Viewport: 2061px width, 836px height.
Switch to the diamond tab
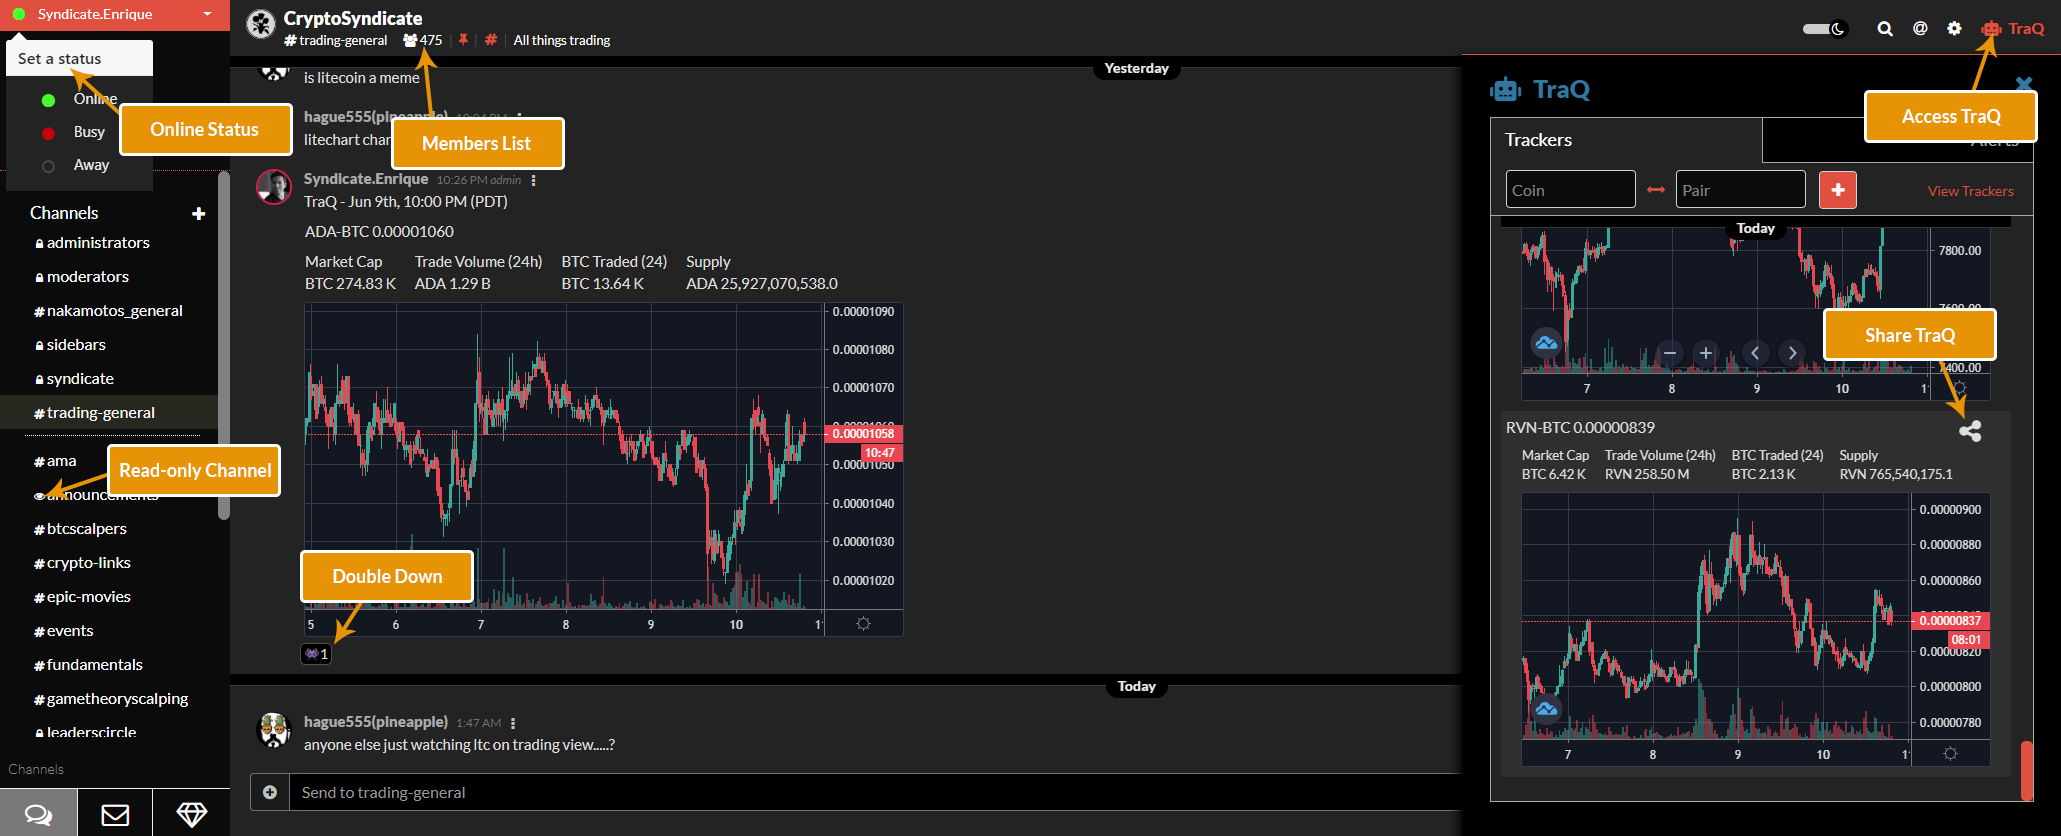click(191, 814)
